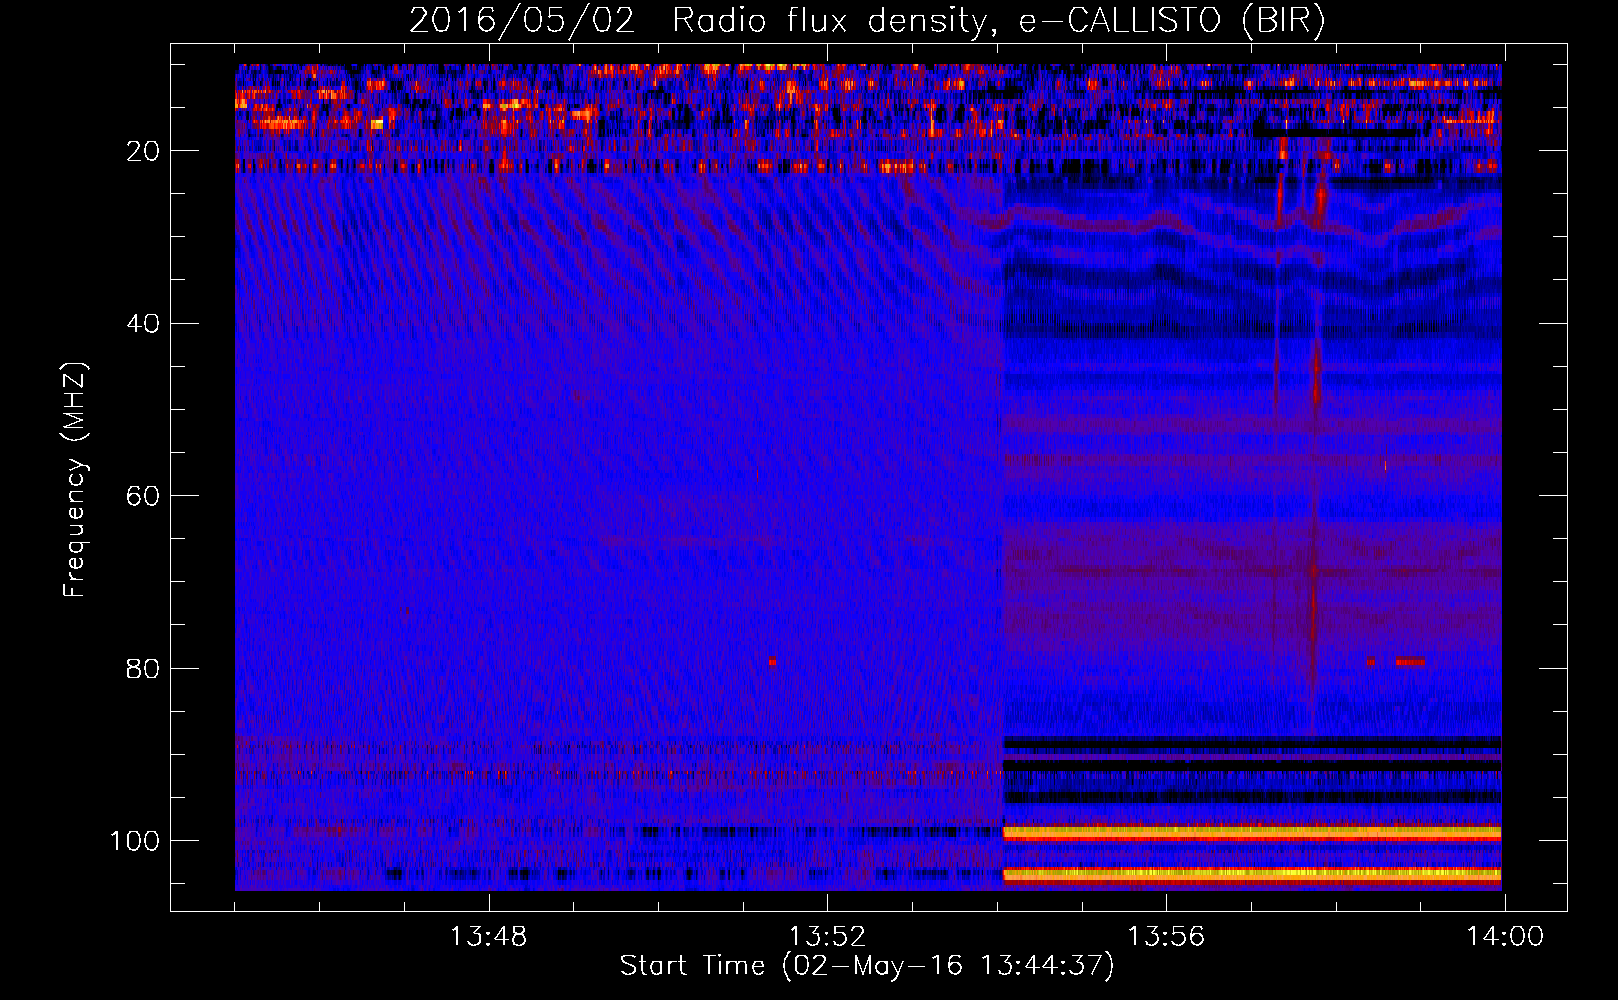Click the 60 frequency tick label
The width and height of the screenshot is (1618, 1000).
(x=143, y=496)
